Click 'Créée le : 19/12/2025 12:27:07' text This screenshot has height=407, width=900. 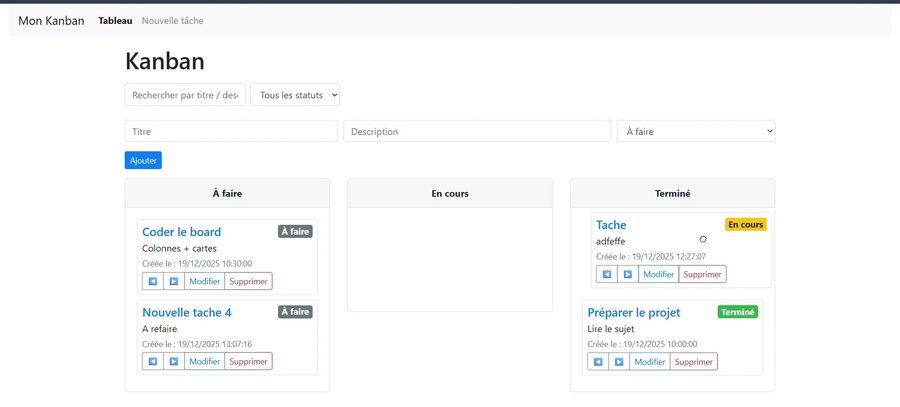[651, 257]
